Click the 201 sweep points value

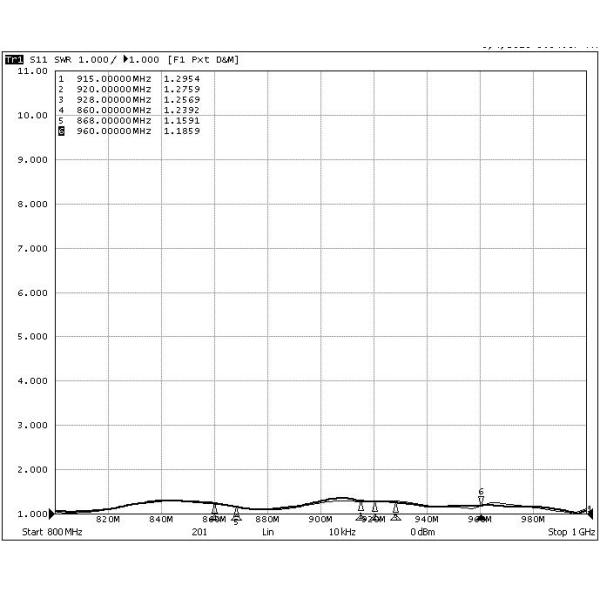198,532
